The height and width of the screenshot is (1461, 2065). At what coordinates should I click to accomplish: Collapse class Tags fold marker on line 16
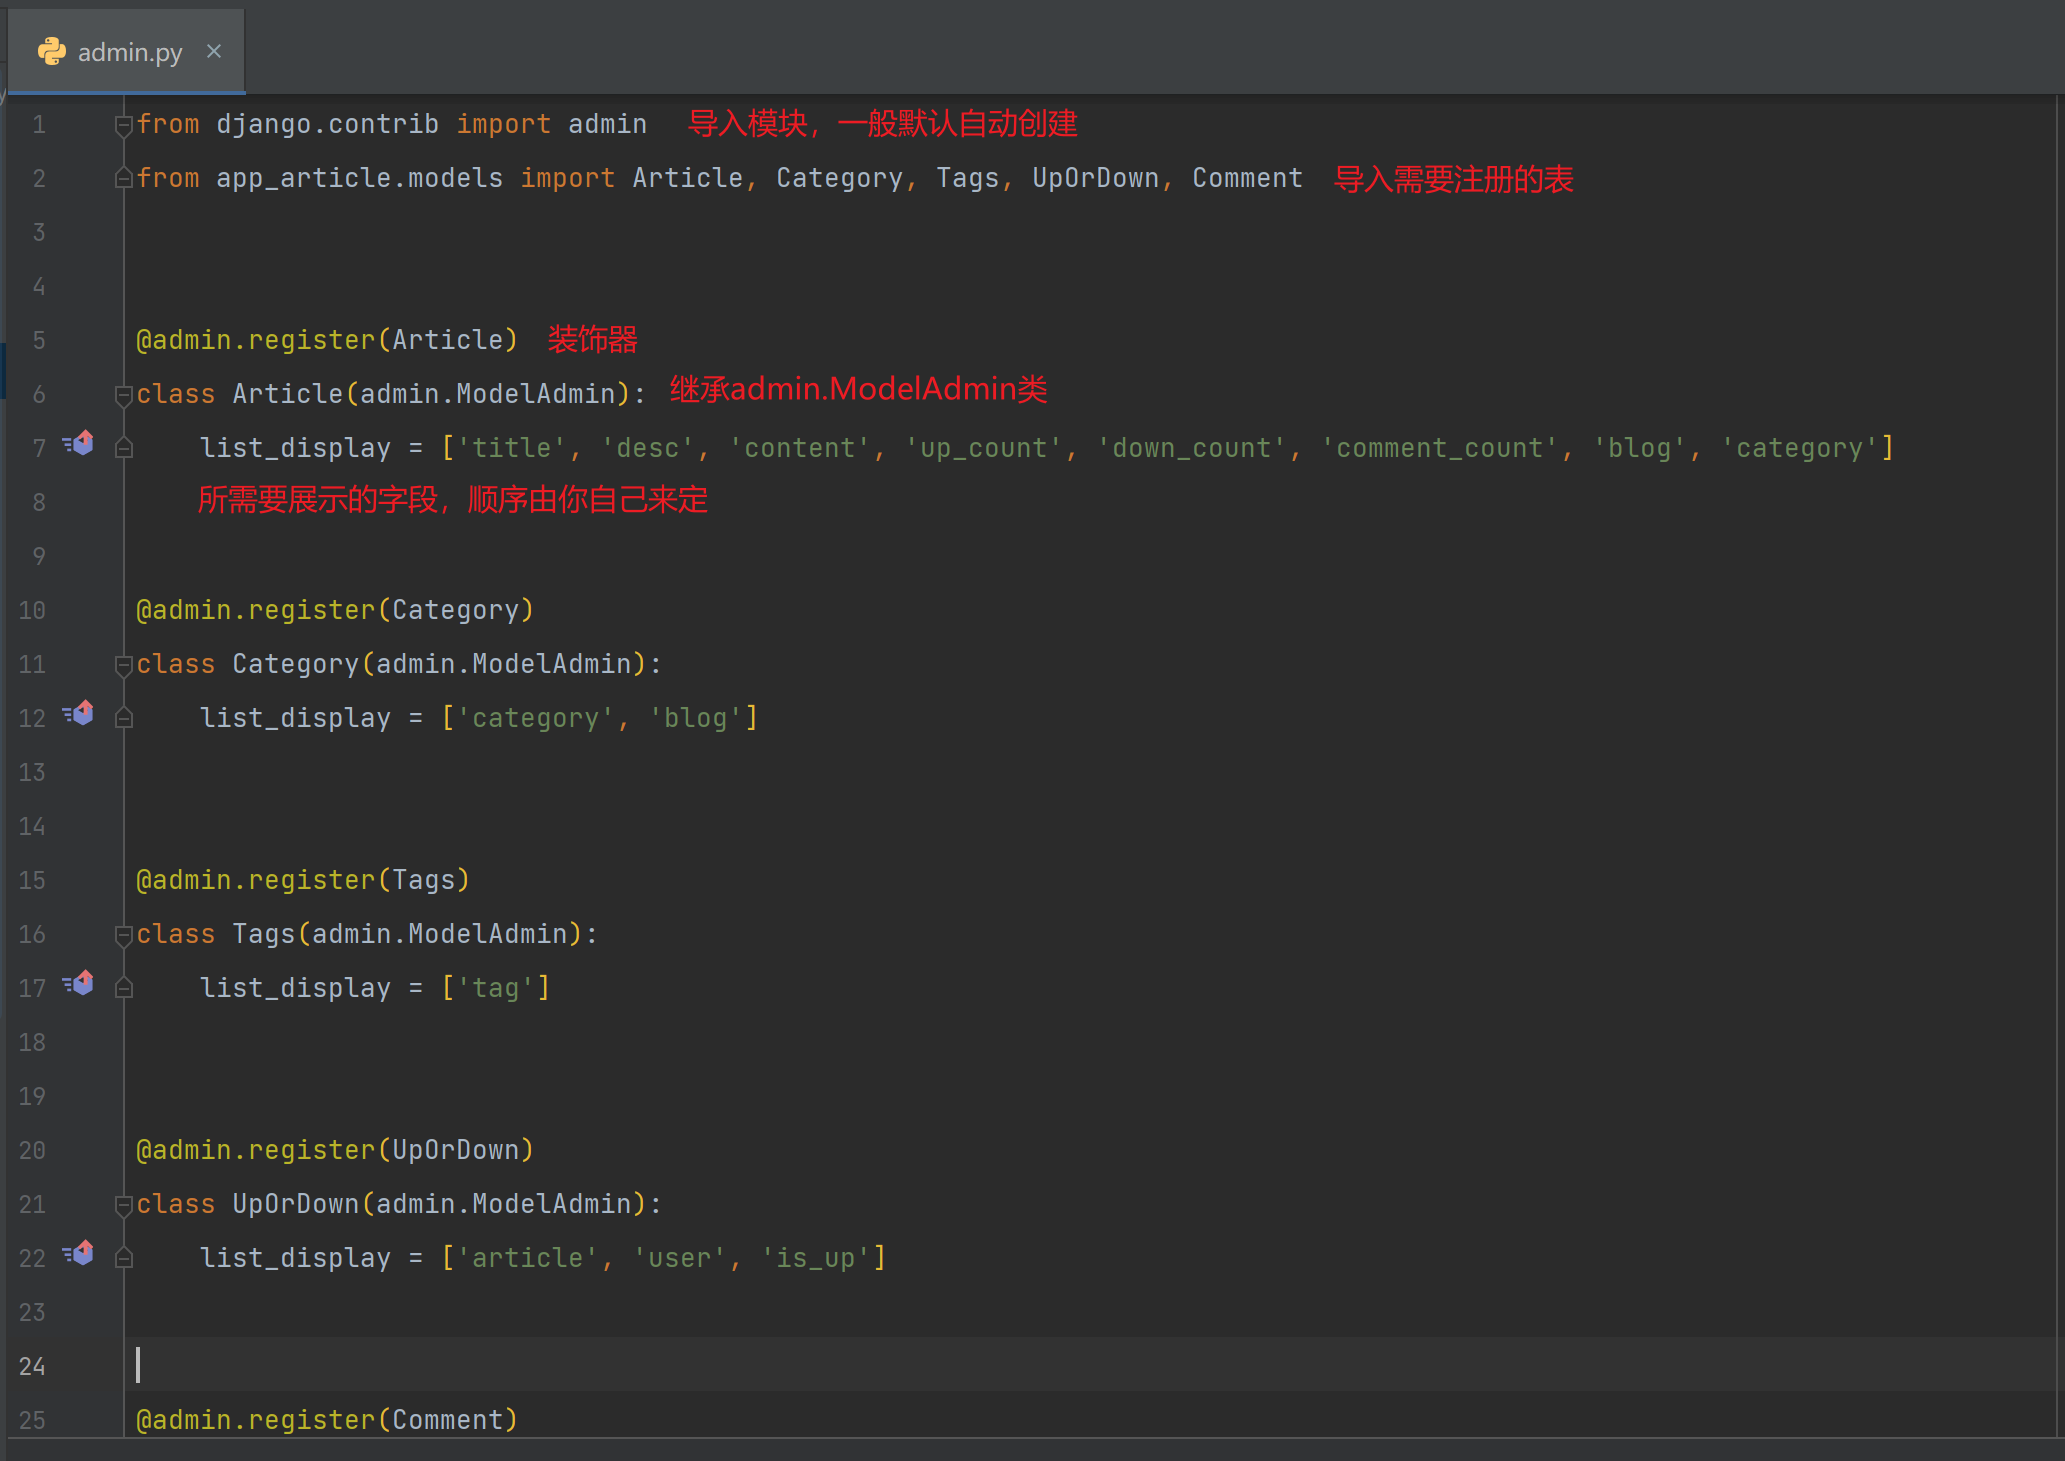pos(124,935)
